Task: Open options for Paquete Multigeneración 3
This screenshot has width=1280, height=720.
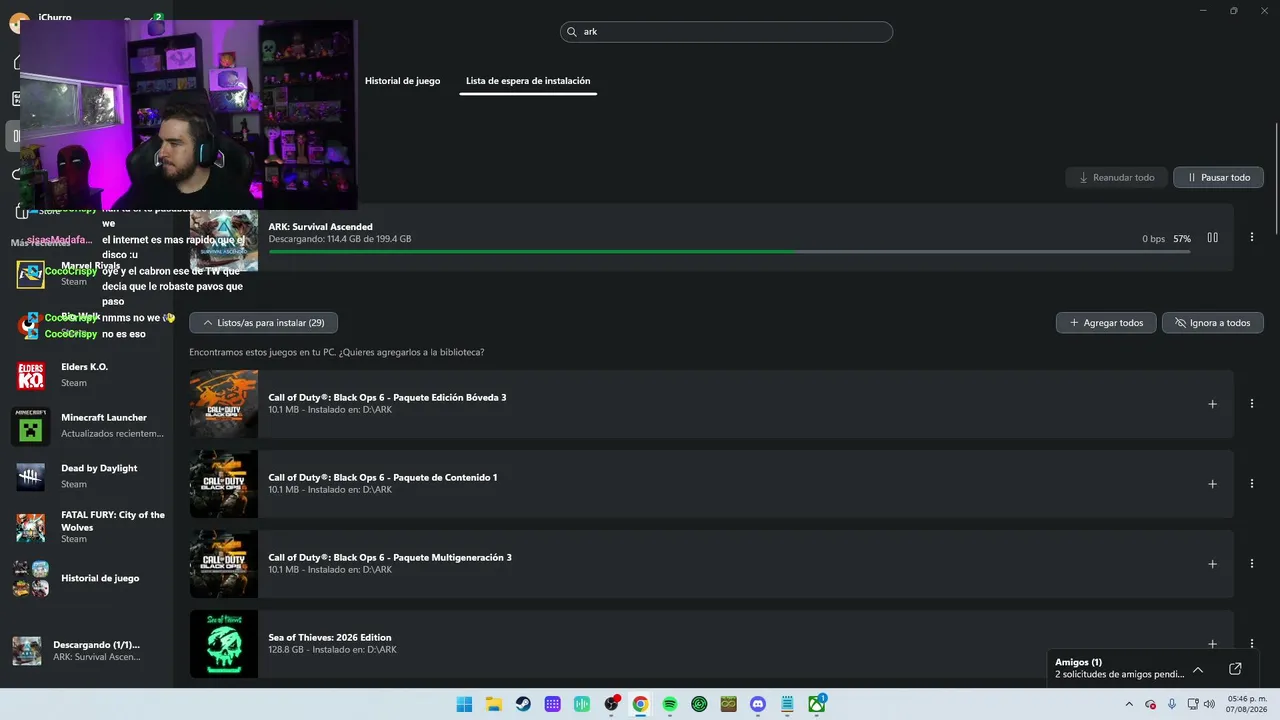Action: (1252, 564)
